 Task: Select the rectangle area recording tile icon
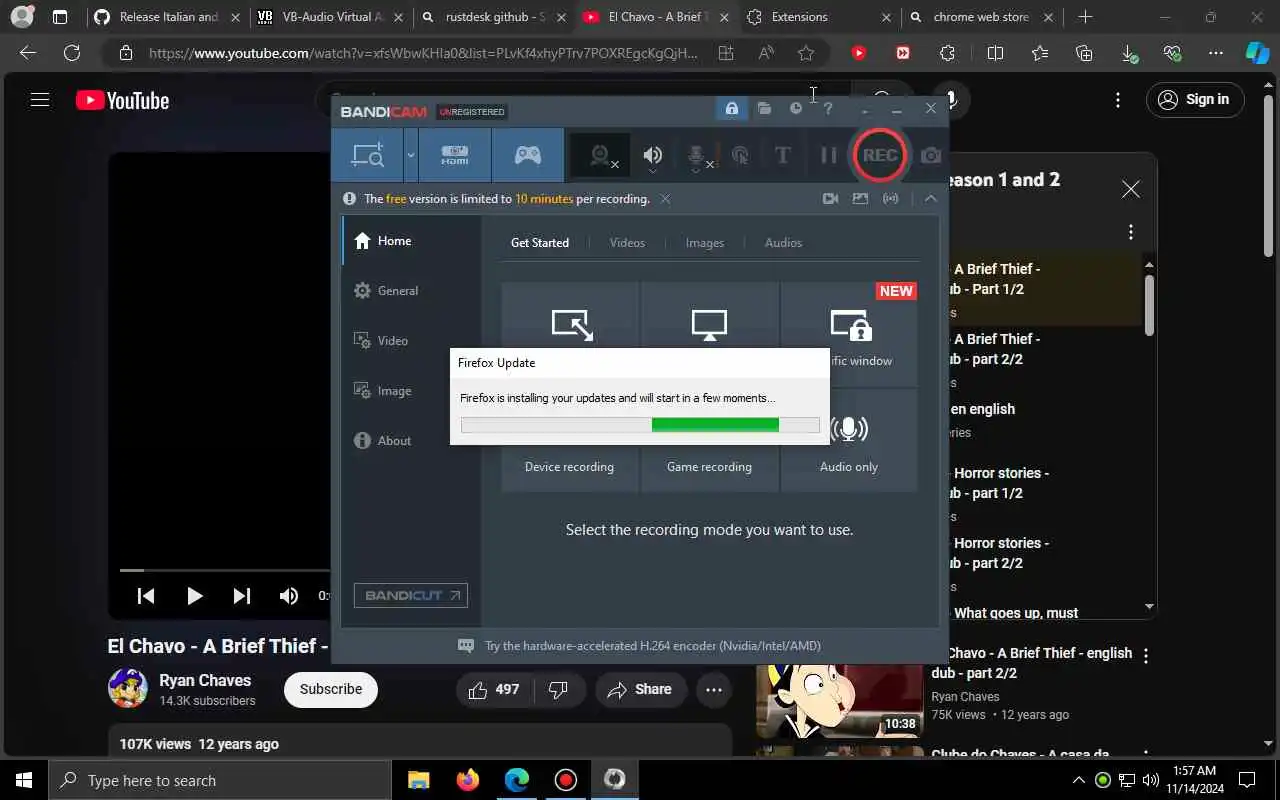[572, 325]
